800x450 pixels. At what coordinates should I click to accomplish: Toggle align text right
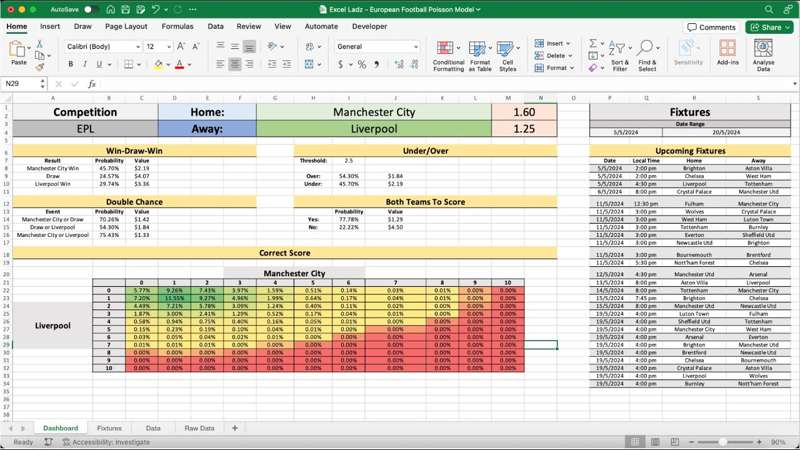249,64
